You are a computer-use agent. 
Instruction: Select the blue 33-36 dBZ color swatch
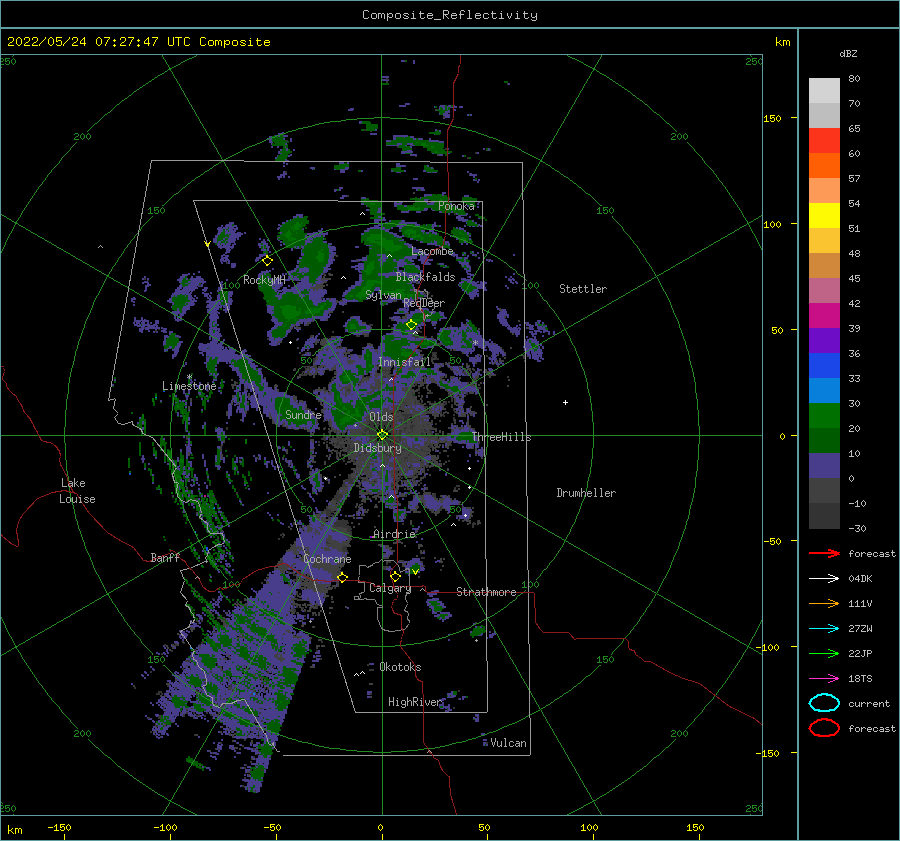click(824, 366)
